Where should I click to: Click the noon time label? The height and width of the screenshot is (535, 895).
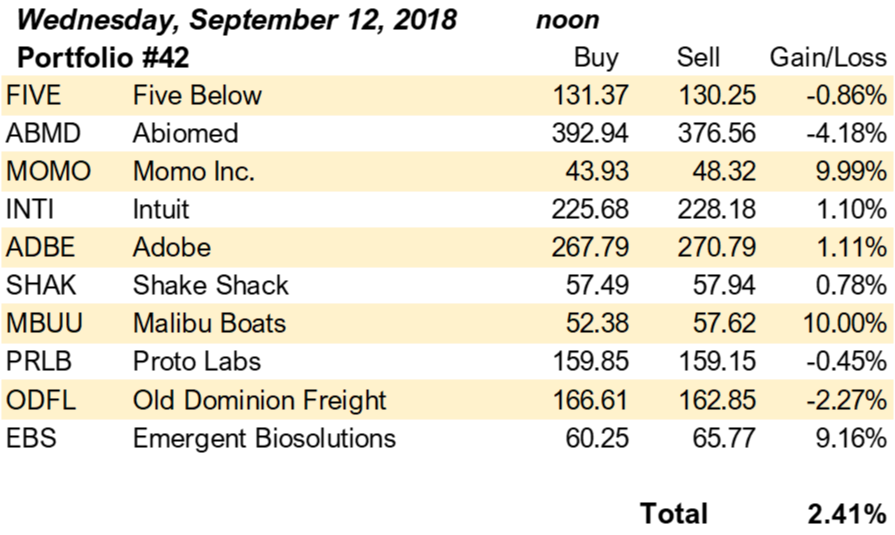click(x=568, y=21)
